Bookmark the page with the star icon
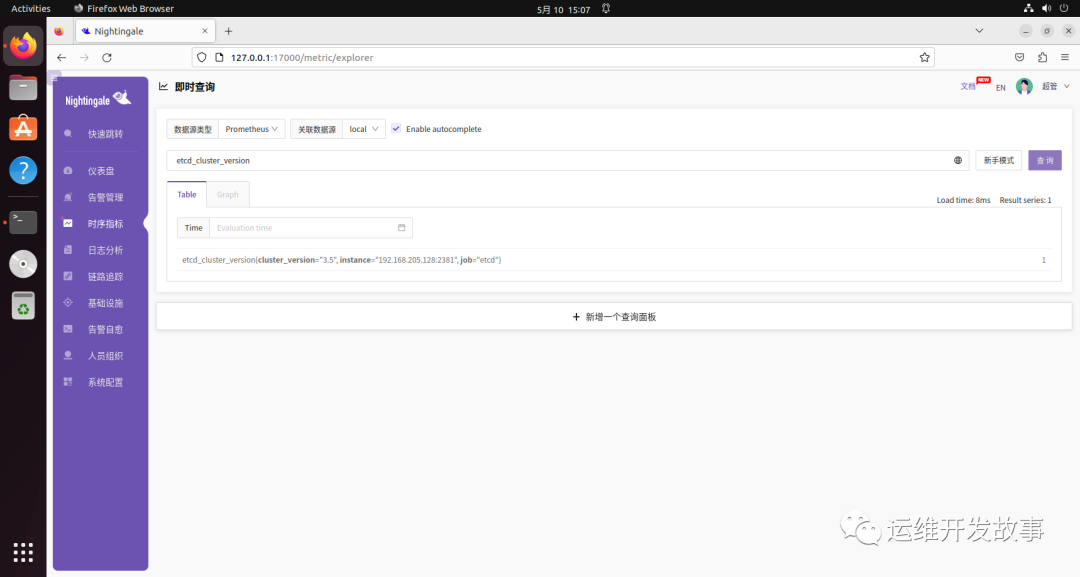This screenshot has width=1080, height=577. click(x=924, y=58)
